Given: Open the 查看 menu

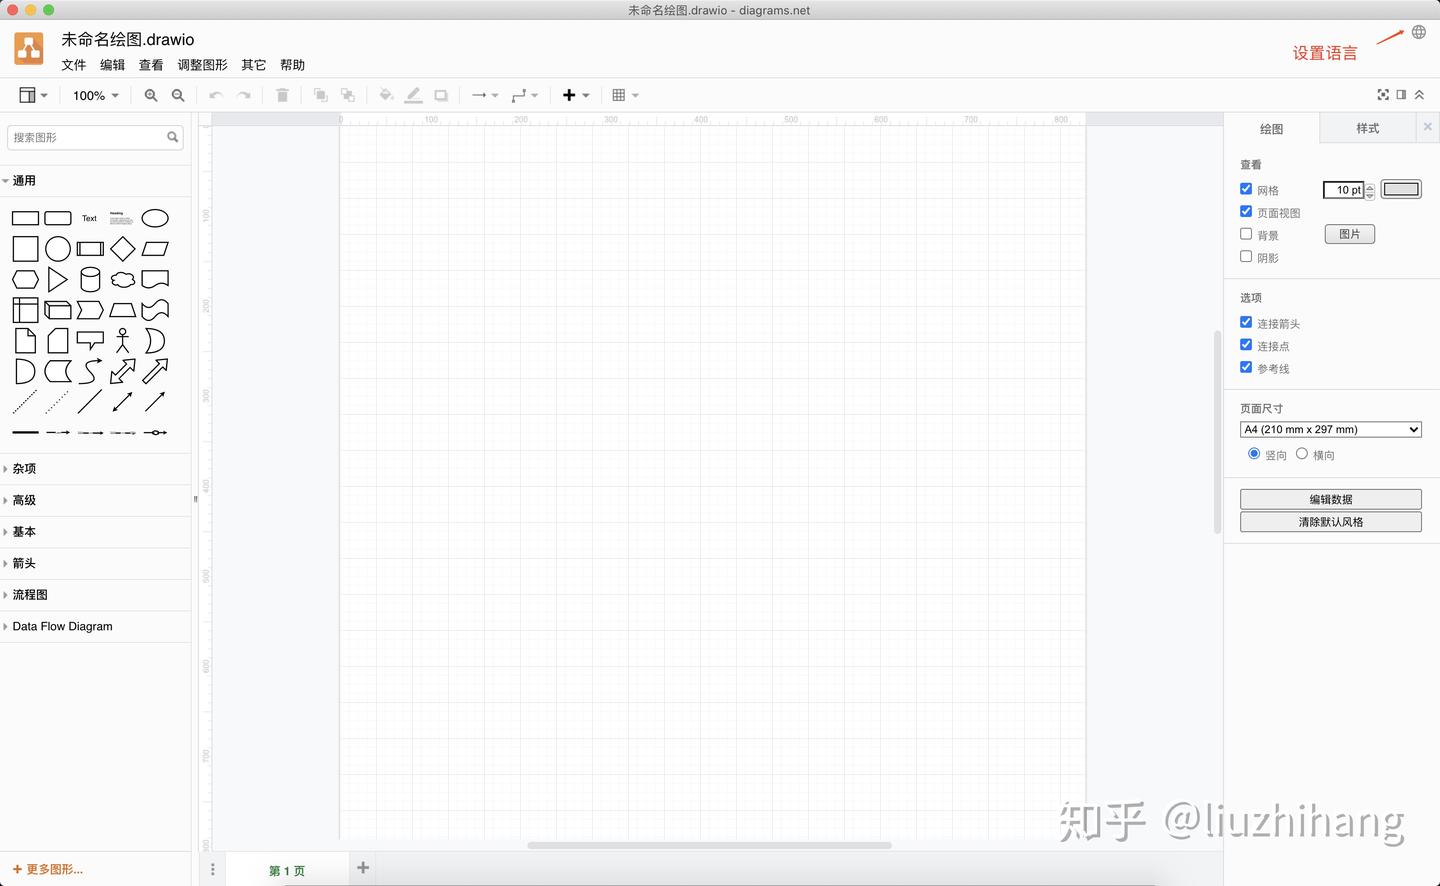Looking at the screenshot, I should [151, 65].
